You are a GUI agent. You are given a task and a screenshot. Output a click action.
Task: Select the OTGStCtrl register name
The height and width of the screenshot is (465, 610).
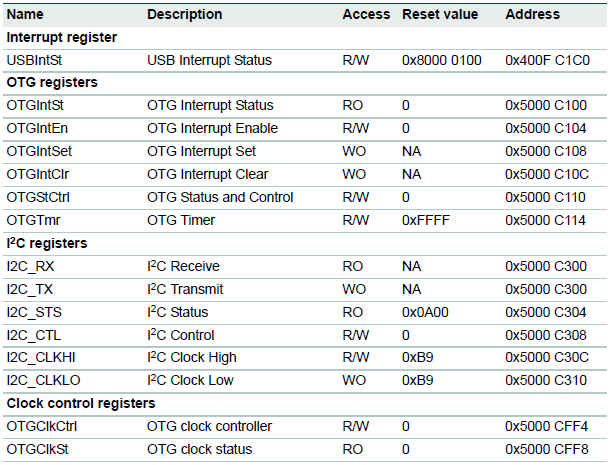(x=38, y=197)
